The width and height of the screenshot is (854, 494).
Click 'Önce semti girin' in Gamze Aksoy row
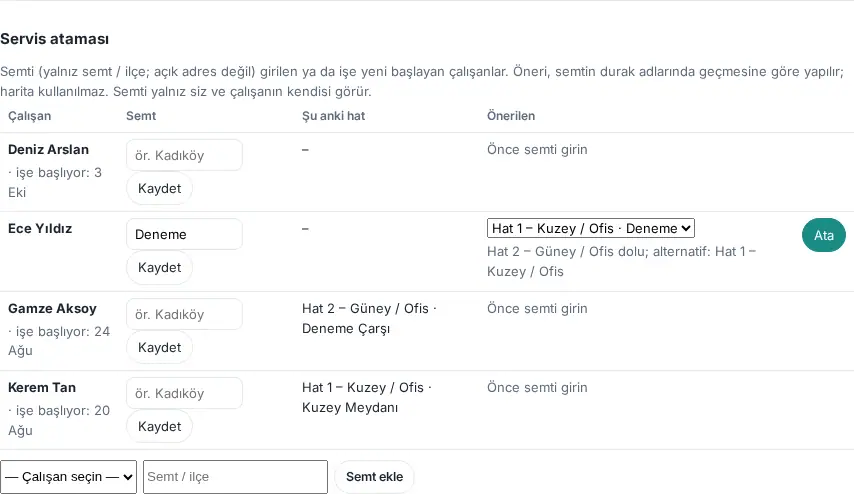click(537, 309)
